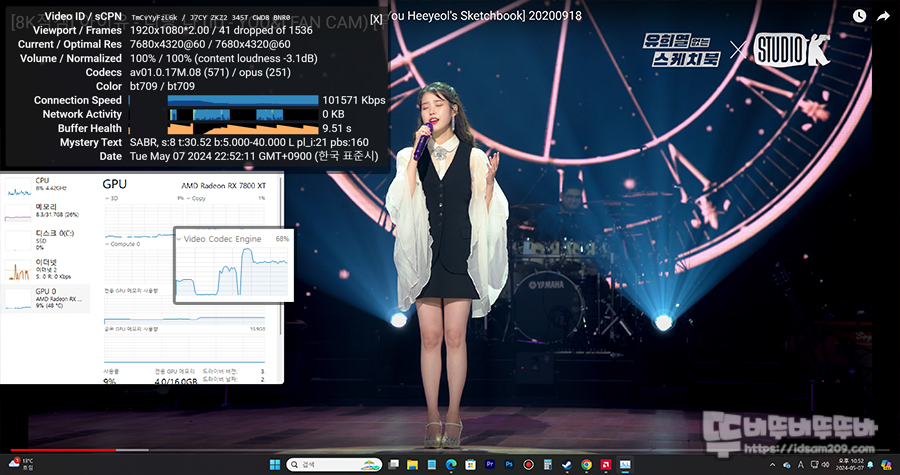Select 디스크 0(C:) in Task Manager sidebar
The width and height of the screenshot is (900, 475).
click(46, 240)
